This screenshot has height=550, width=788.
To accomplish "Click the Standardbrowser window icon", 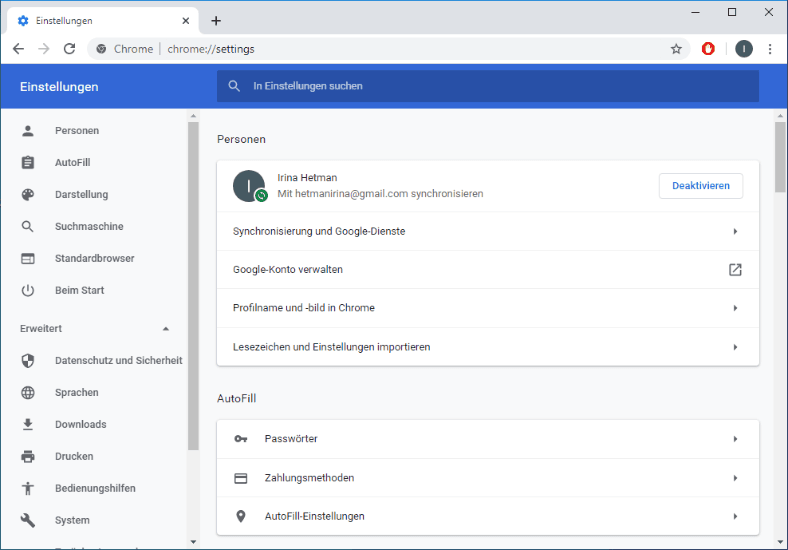I will (x=28, y=258).
